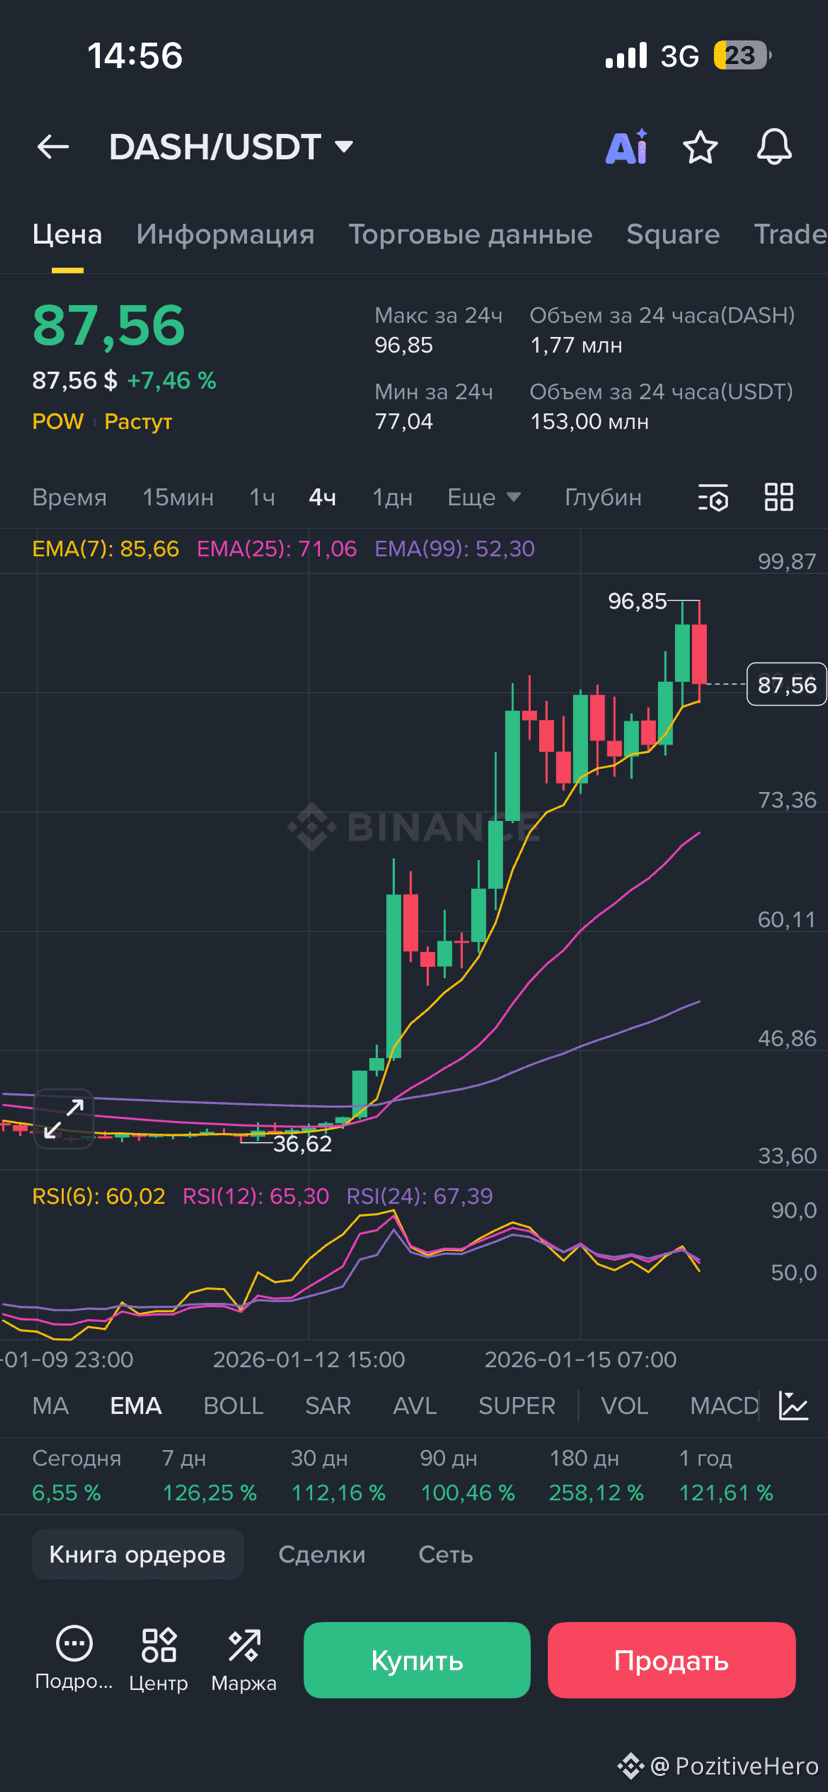Select the 1ч timeframe
This screenshot has height=1792, width=828.
click(262, 497)
